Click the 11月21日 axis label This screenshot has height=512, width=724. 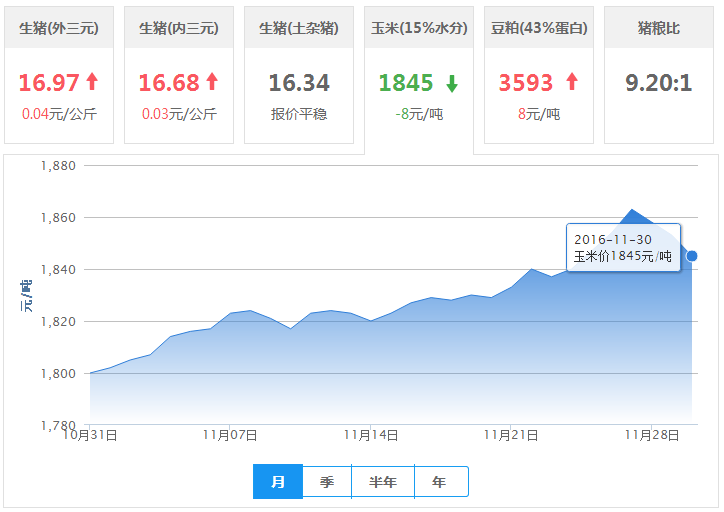[511, 435]
